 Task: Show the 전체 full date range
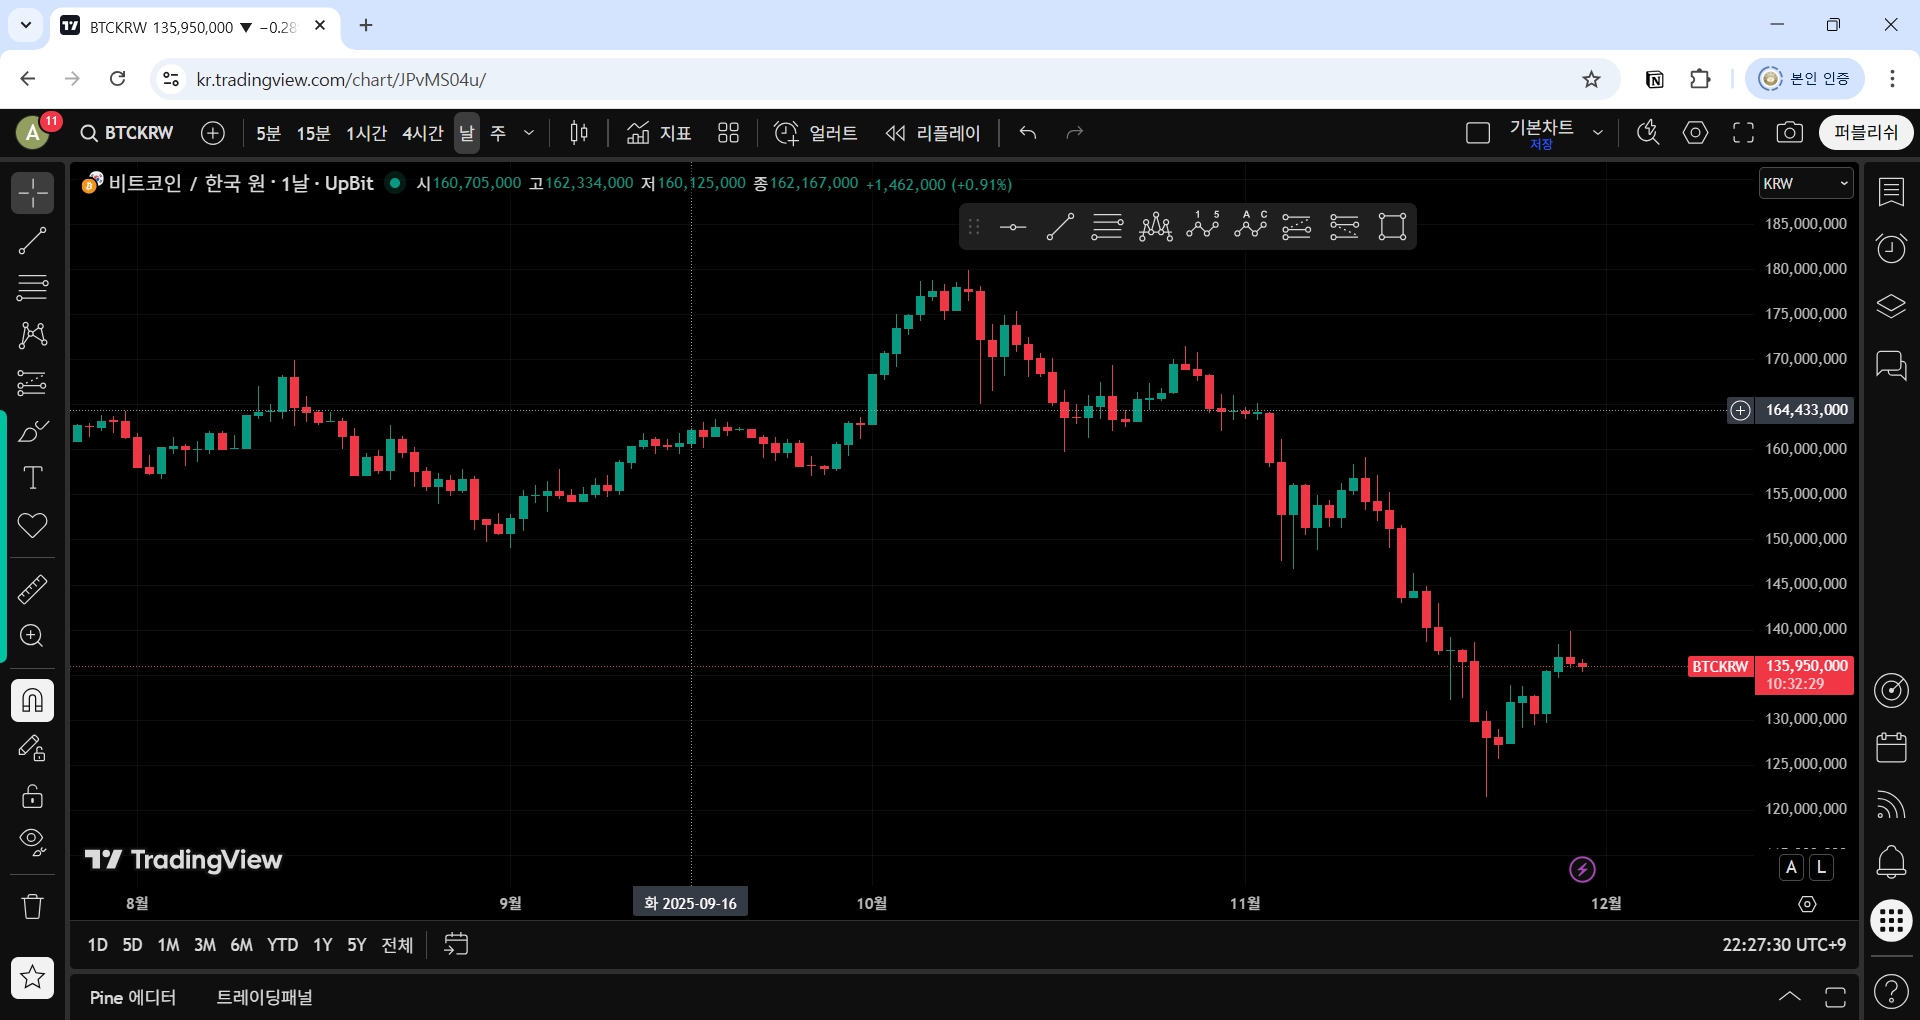tap(397, 945)
